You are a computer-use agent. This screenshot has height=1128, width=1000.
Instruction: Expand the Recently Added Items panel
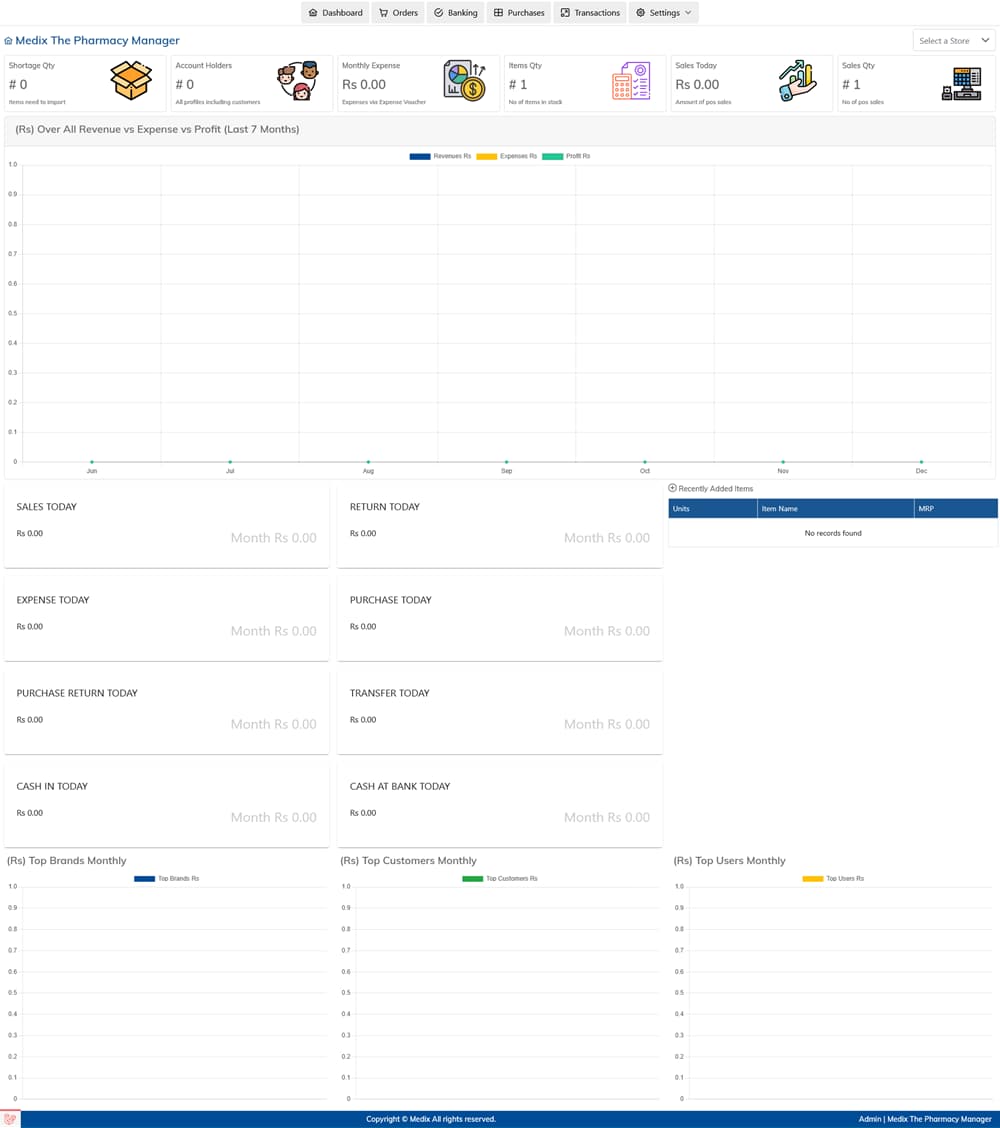point(673,488)
